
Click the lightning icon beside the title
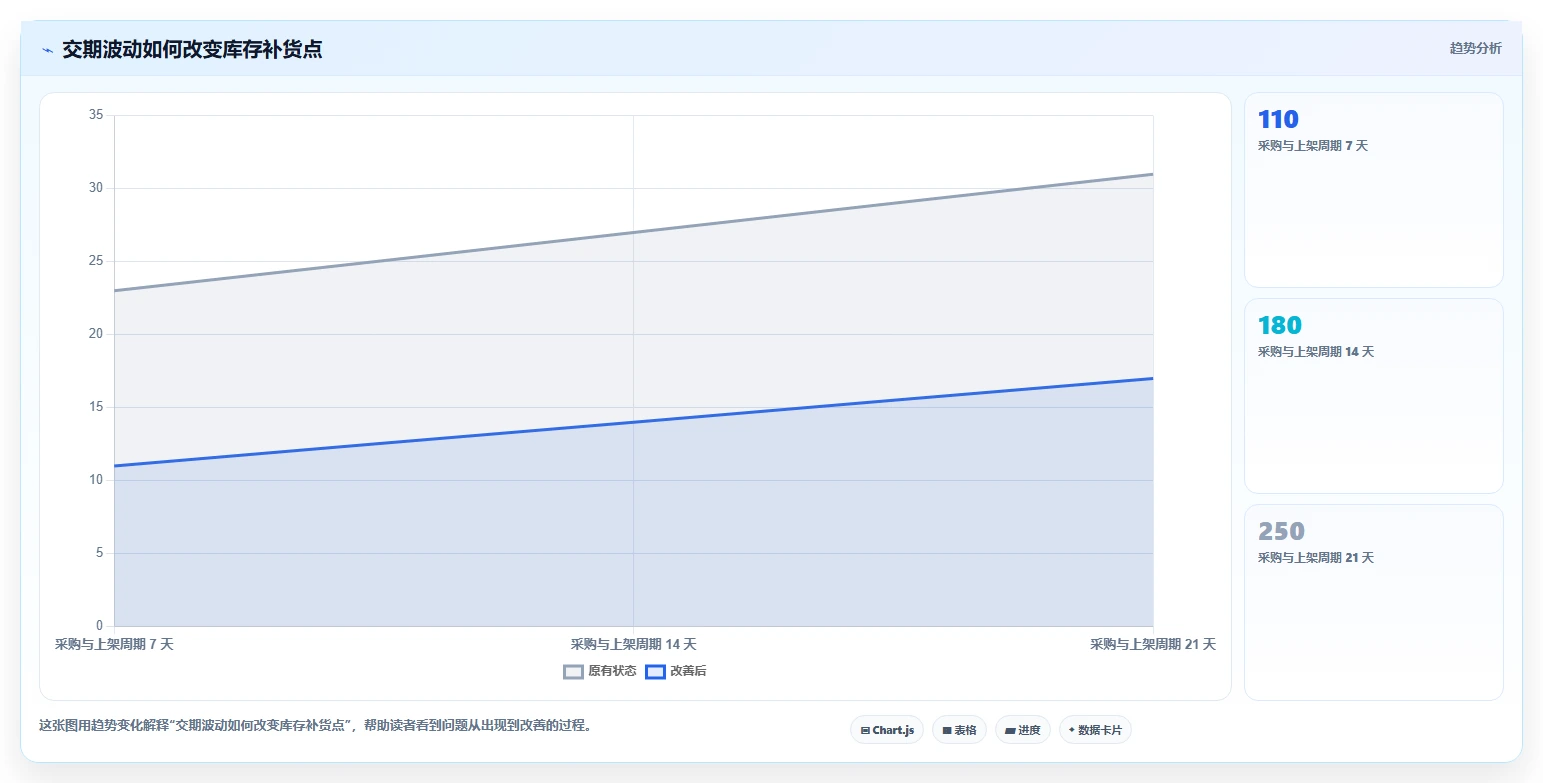pos(47,50)
